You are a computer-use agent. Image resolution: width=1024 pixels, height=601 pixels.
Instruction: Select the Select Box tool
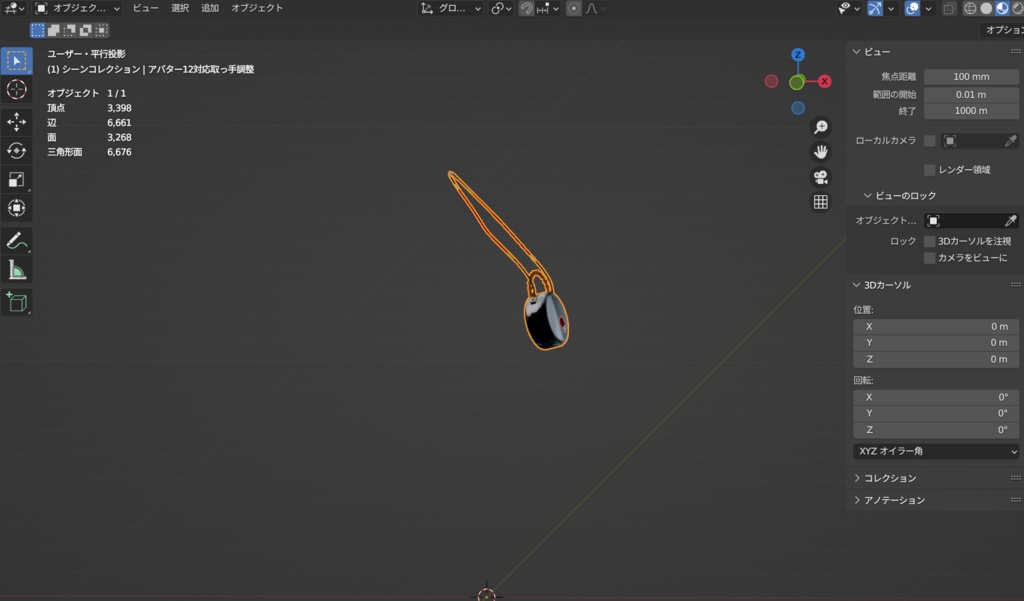point(16,61)
